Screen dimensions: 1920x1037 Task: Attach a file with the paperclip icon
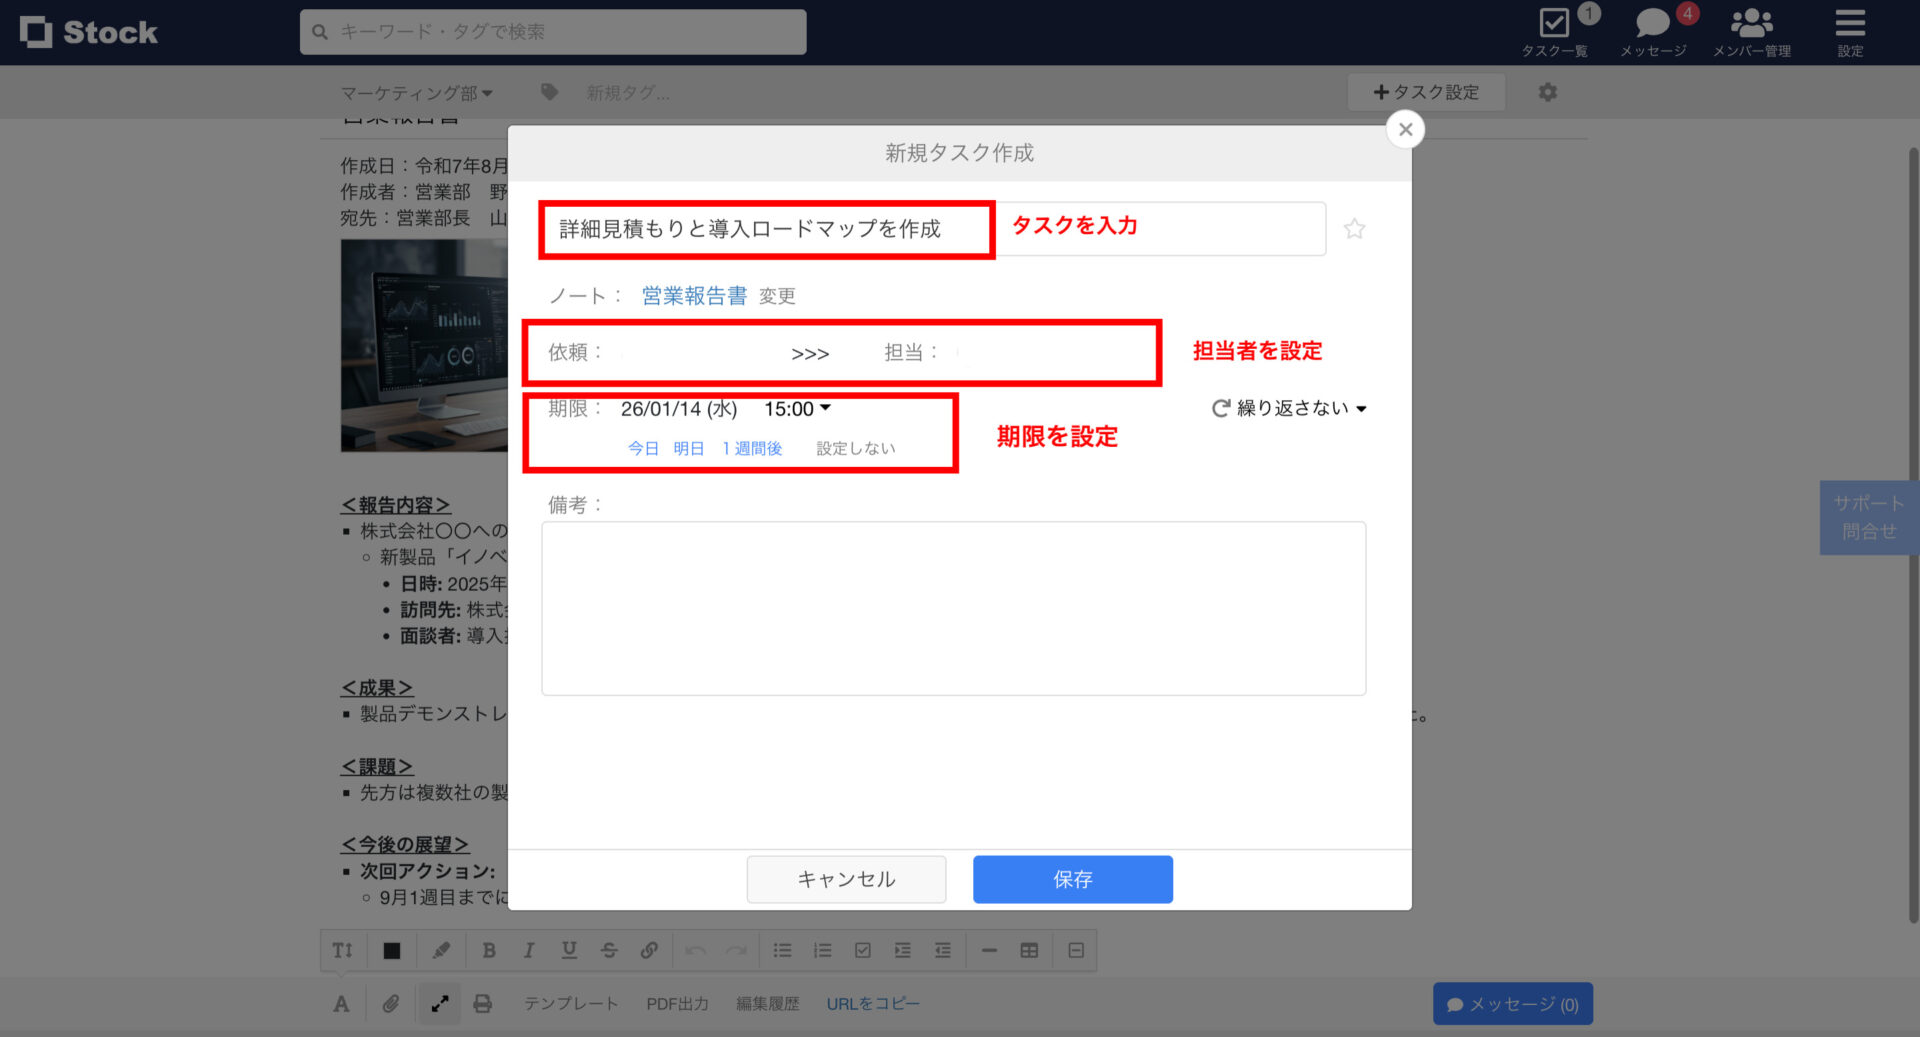(x=390, y=1003)
